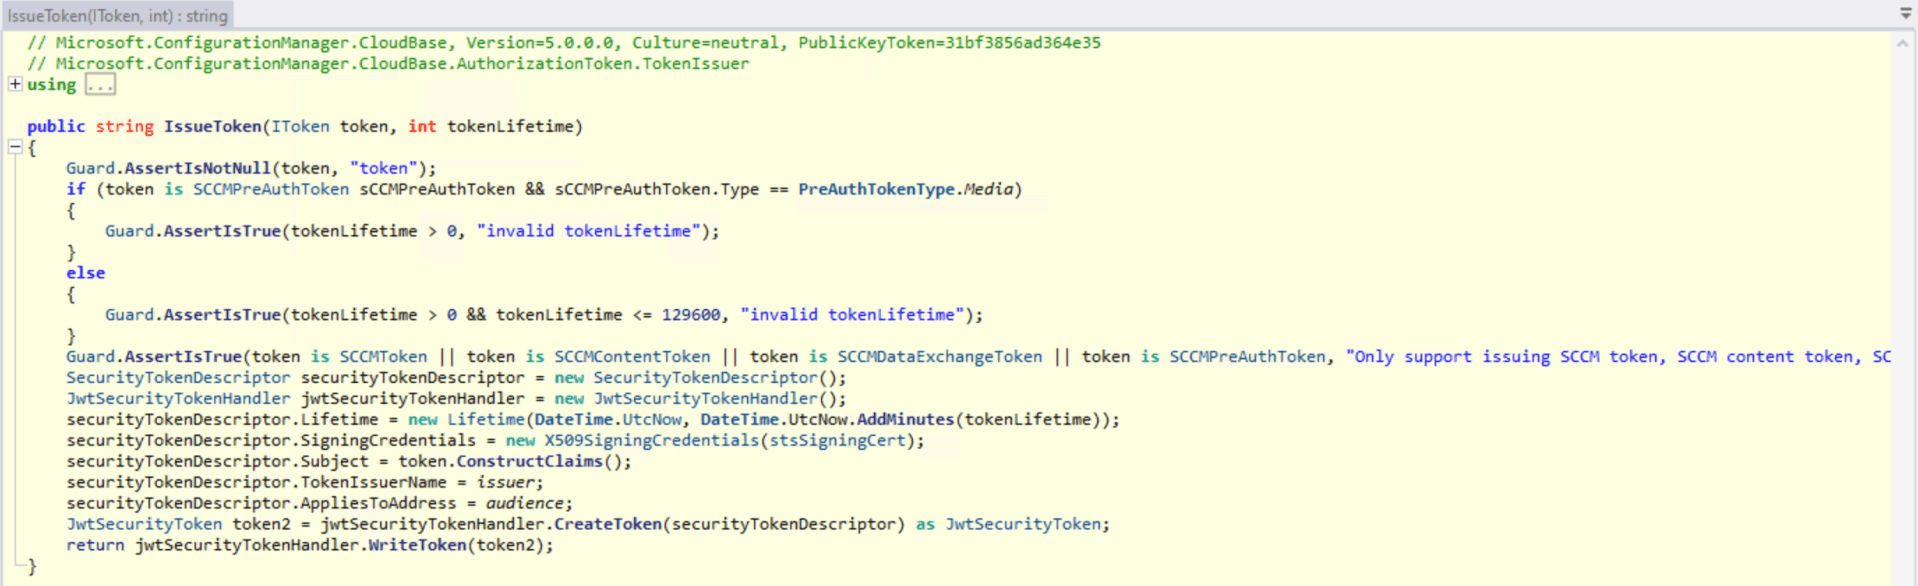Viewport: 1918px width, 586px height.
Task: Click the IToken parameter type
Action: coord(300,126)
